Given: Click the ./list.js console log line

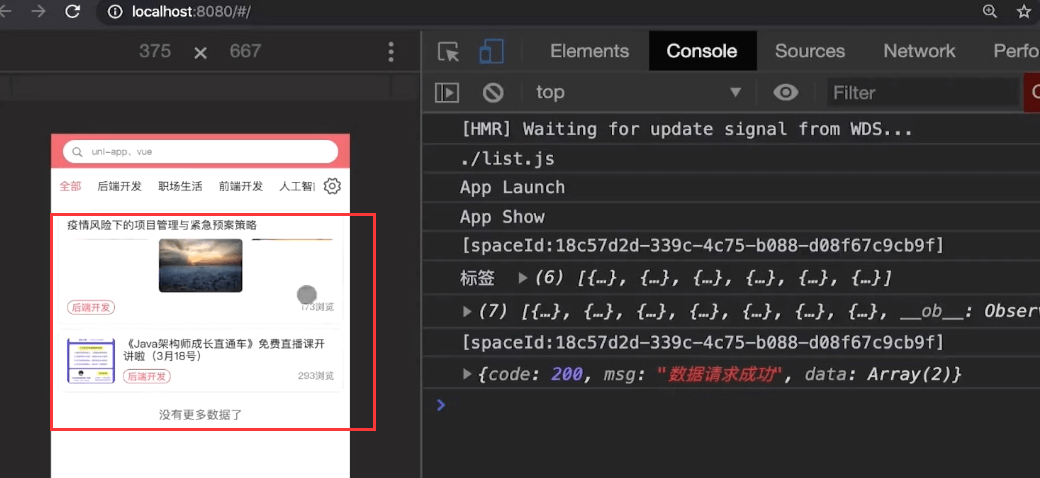Looking at the screenshot, I should point(508,159).
